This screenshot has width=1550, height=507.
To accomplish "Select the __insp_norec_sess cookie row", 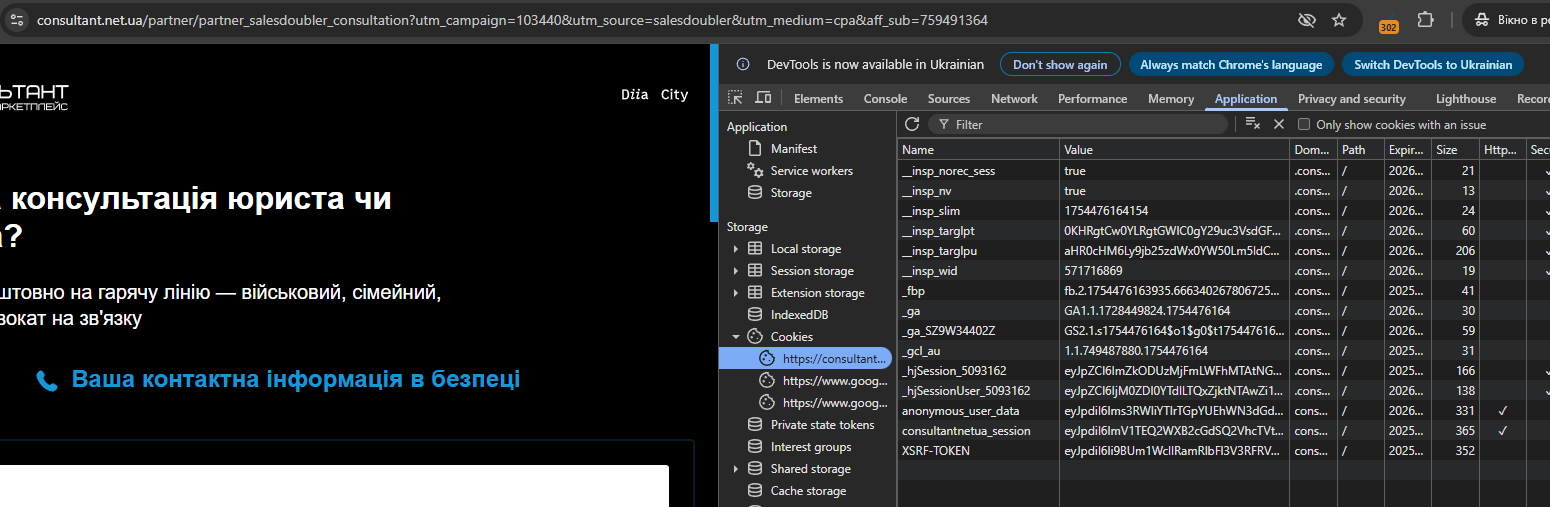I will [1223, 171].
